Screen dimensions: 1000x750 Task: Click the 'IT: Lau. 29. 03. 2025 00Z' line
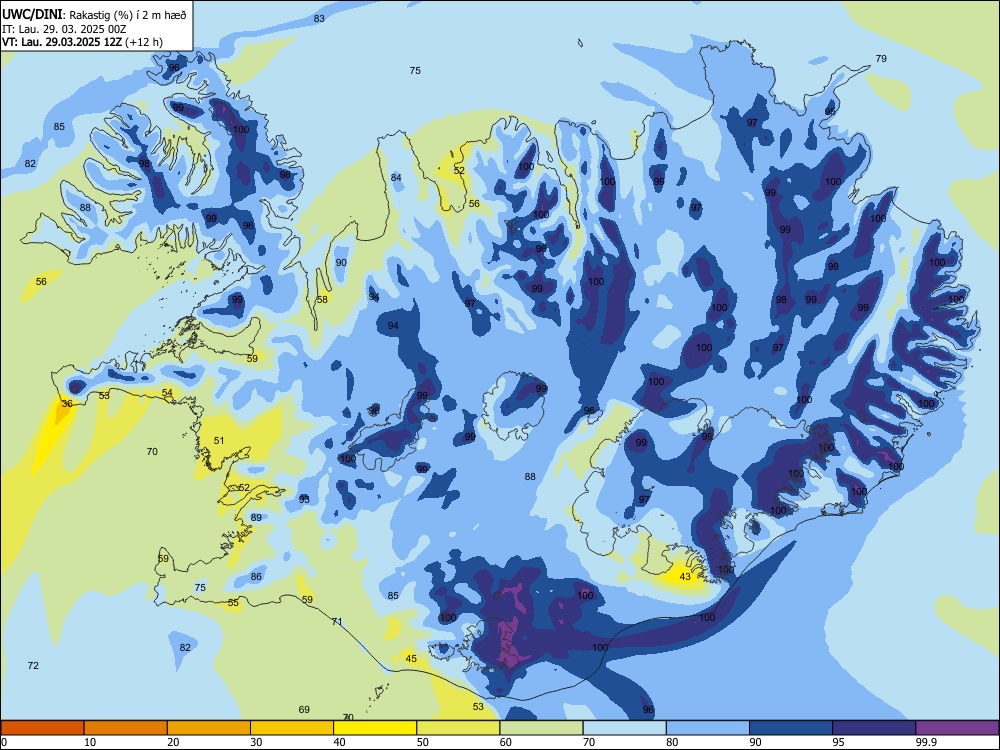(64, 29)
